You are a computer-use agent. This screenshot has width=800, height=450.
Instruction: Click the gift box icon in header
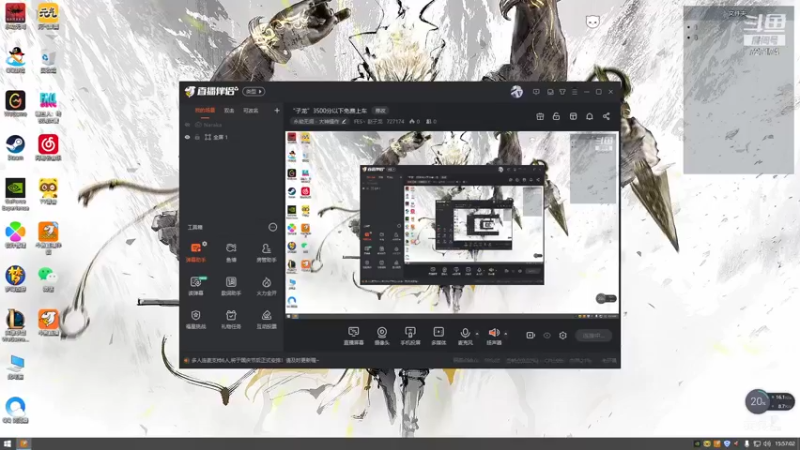coord(540,116)
